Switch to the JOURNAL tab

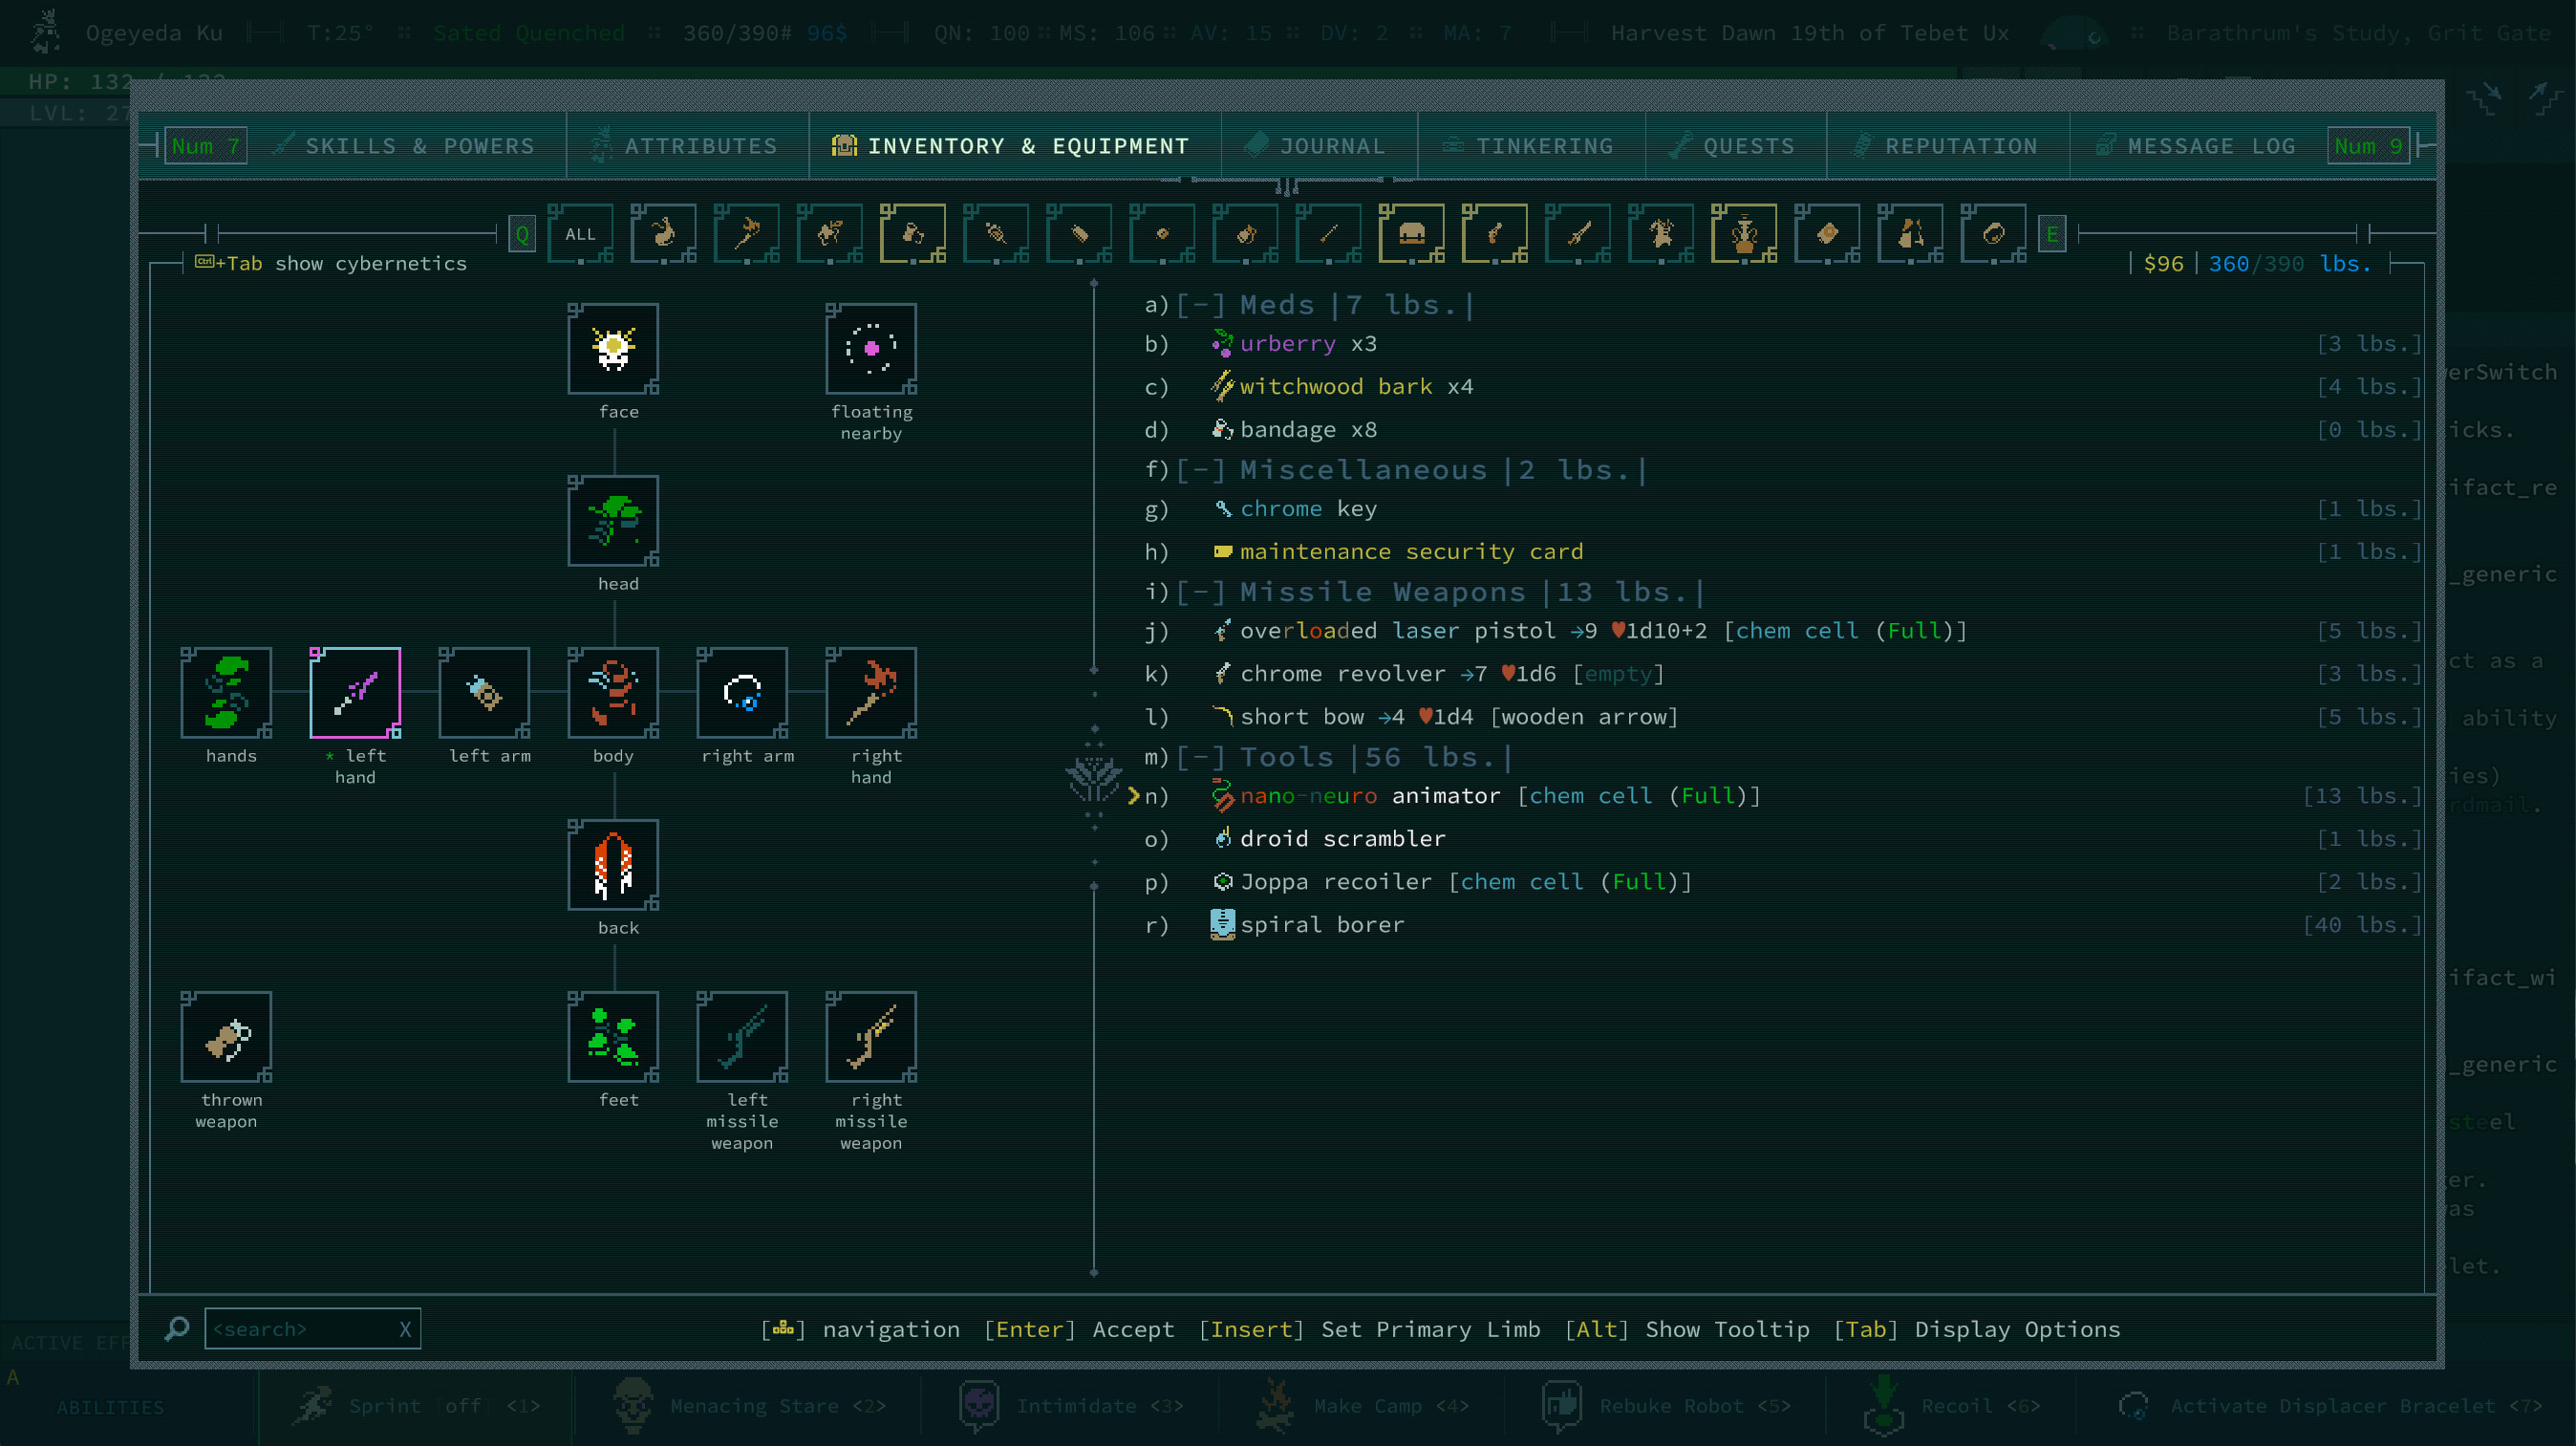pos(1318,145)
